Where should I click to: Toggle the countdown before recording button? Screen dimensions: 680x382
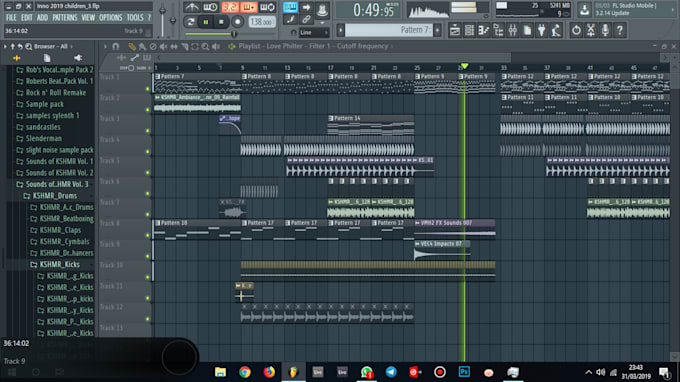pyautogui.click(x=230, y=7)
